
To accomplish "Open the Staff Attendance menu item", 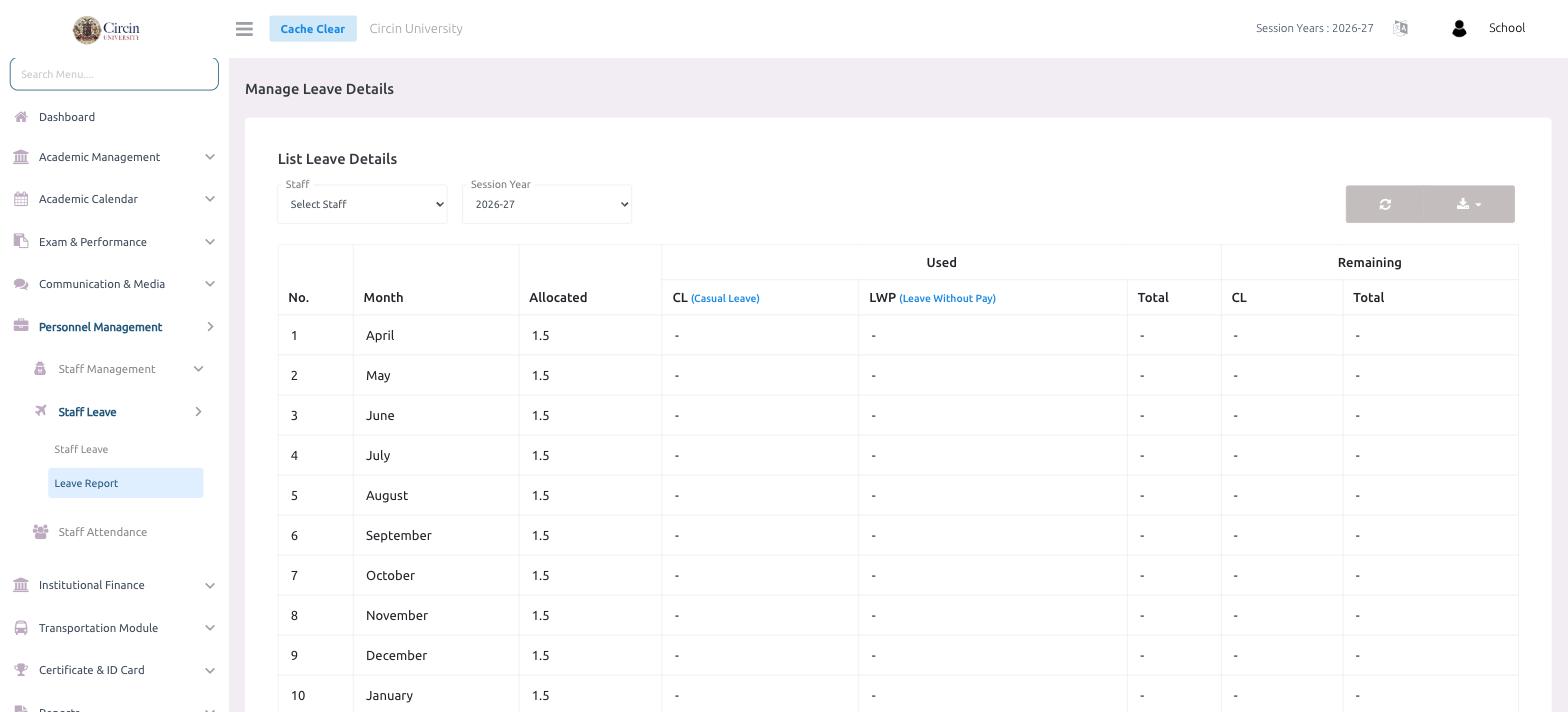I will point(102,532).
